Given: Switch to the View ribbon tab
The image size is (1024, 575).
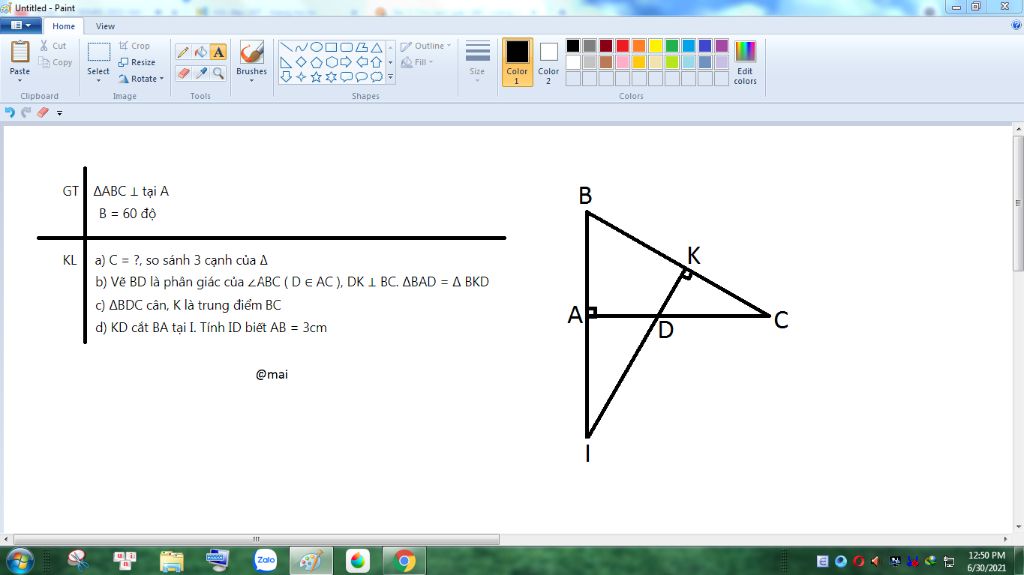Looking at the screenshot, I should click(105, 26).
